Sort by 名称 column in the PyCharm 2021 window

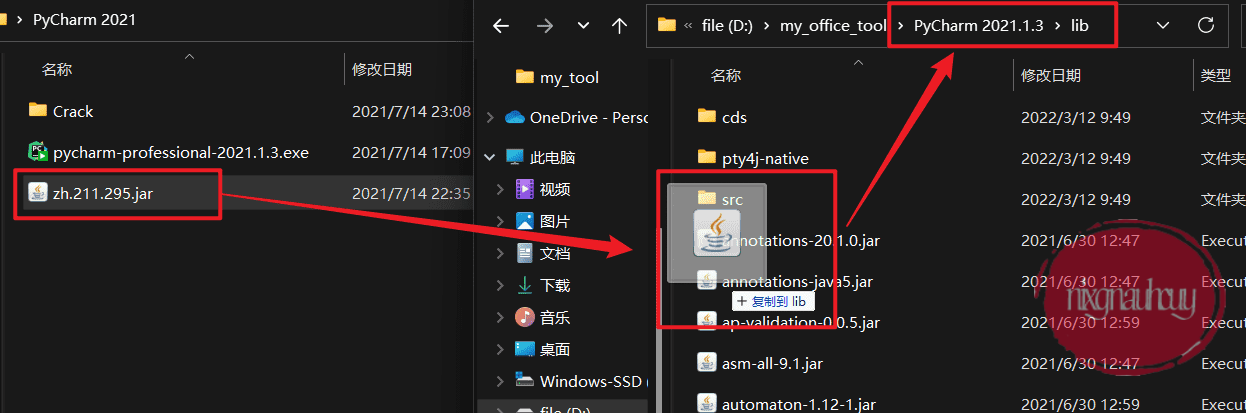click(56, 69)
